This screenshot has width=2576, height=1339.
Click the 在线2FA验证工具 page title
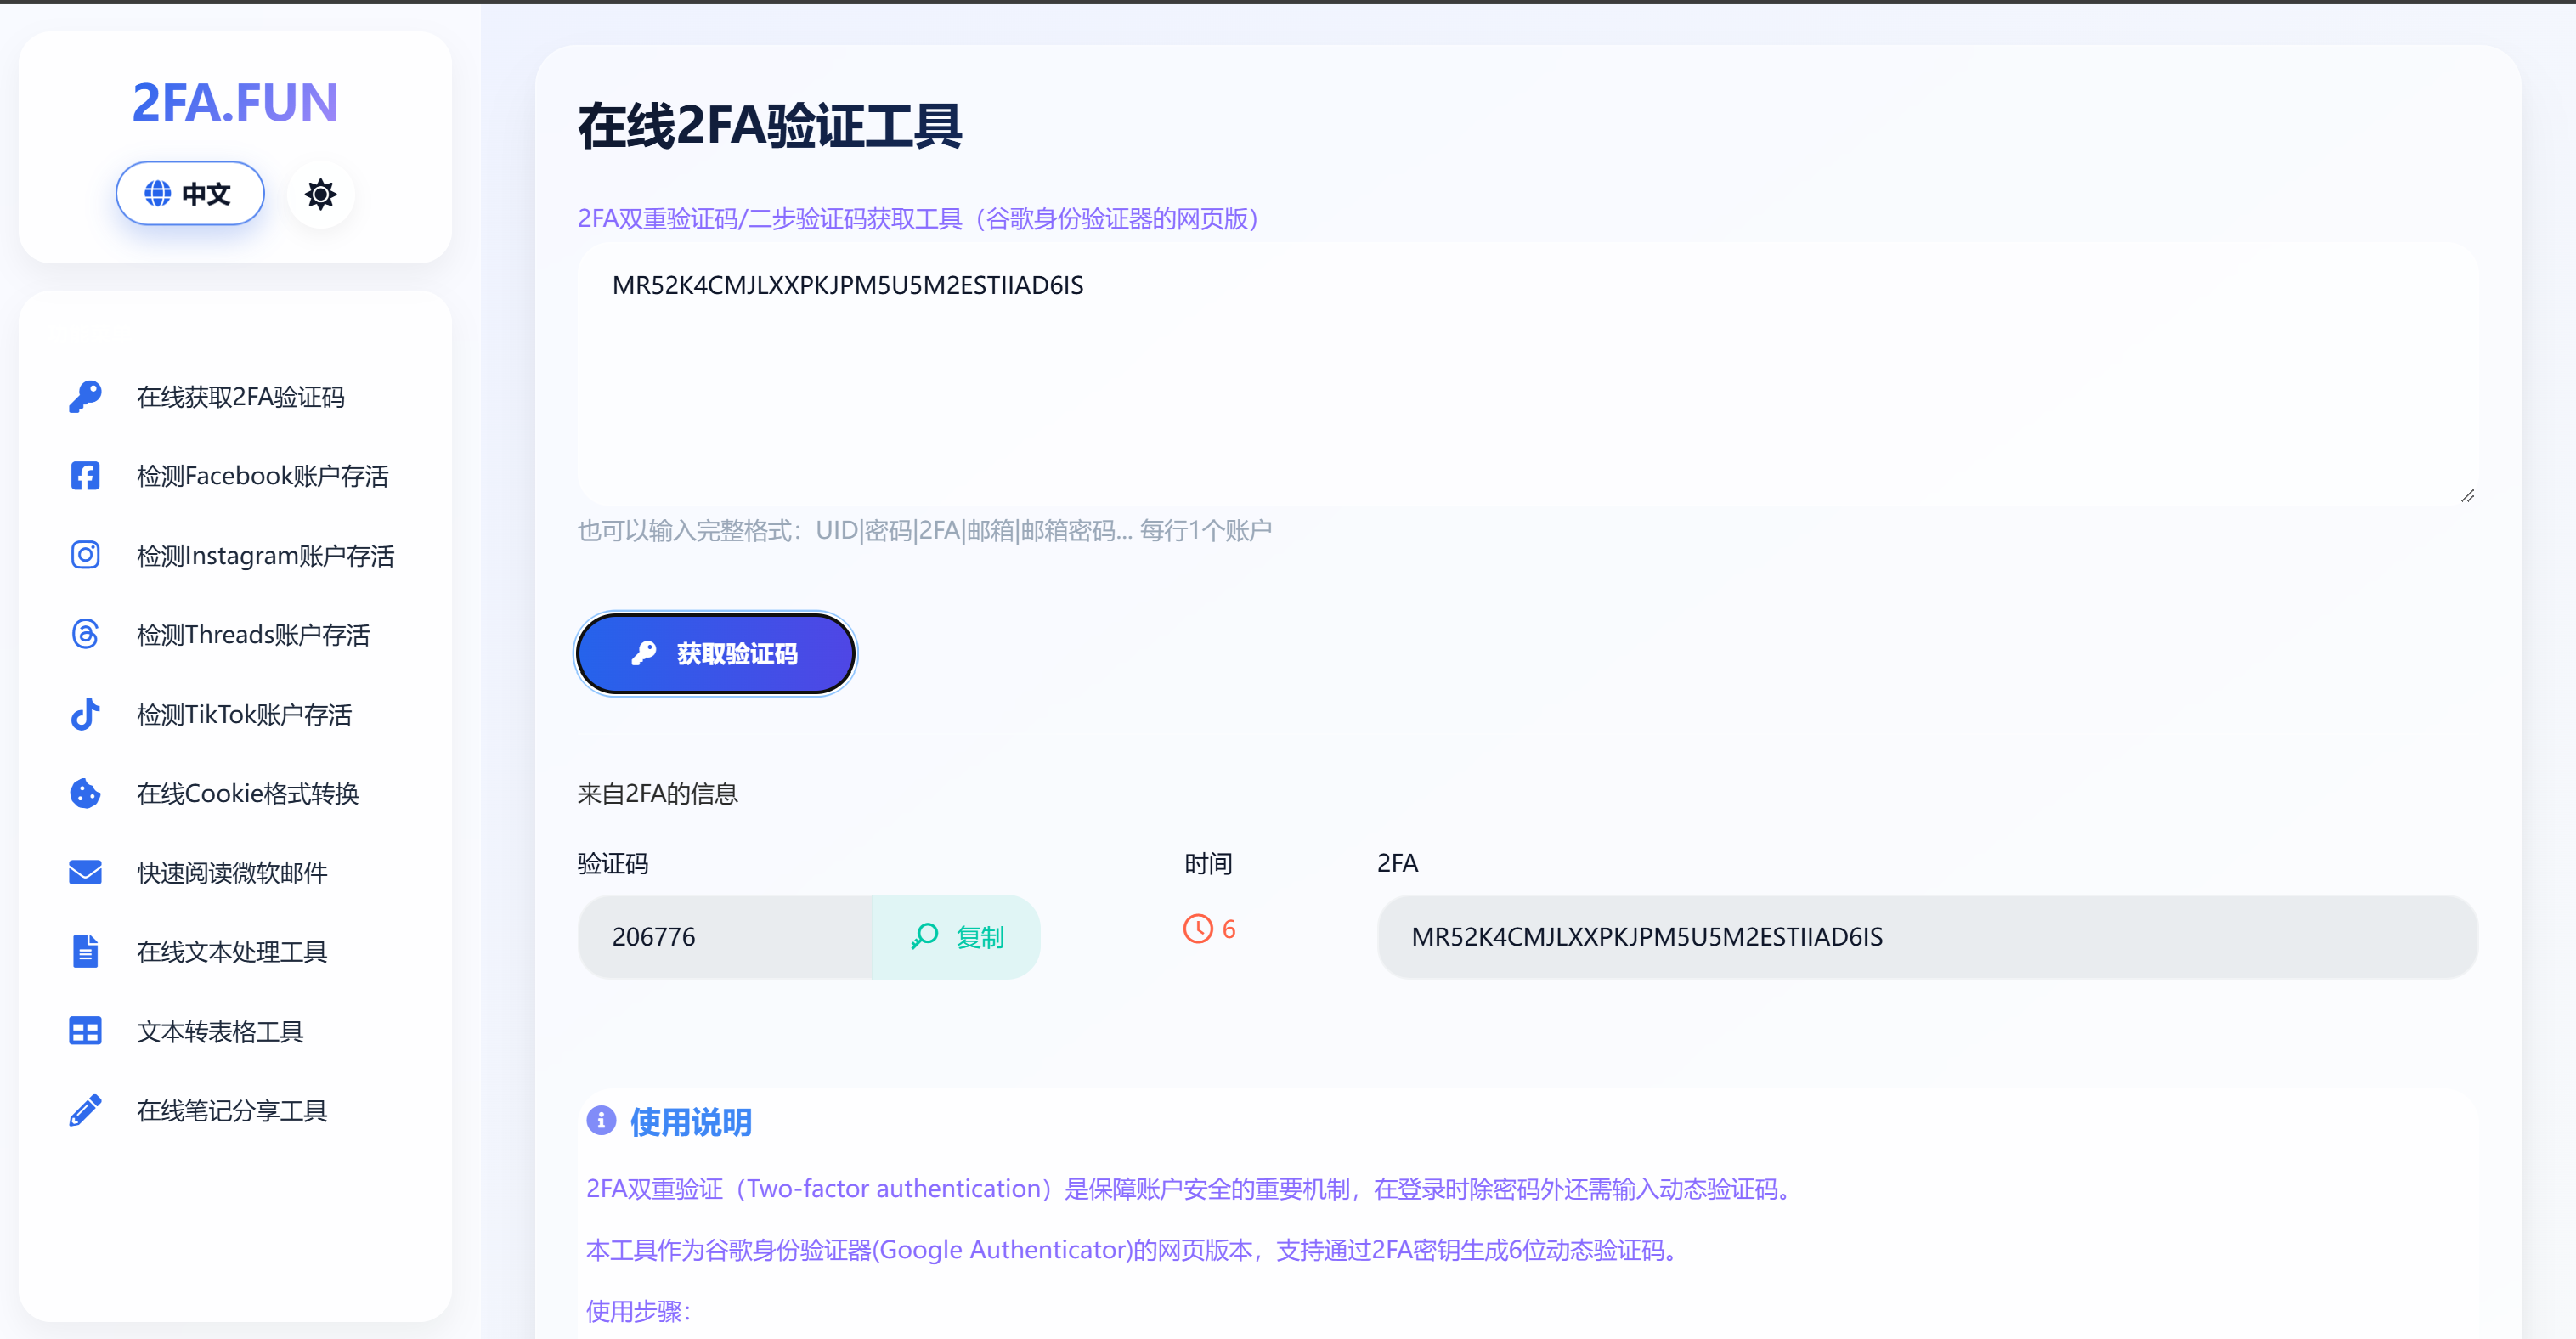[770, 127]
